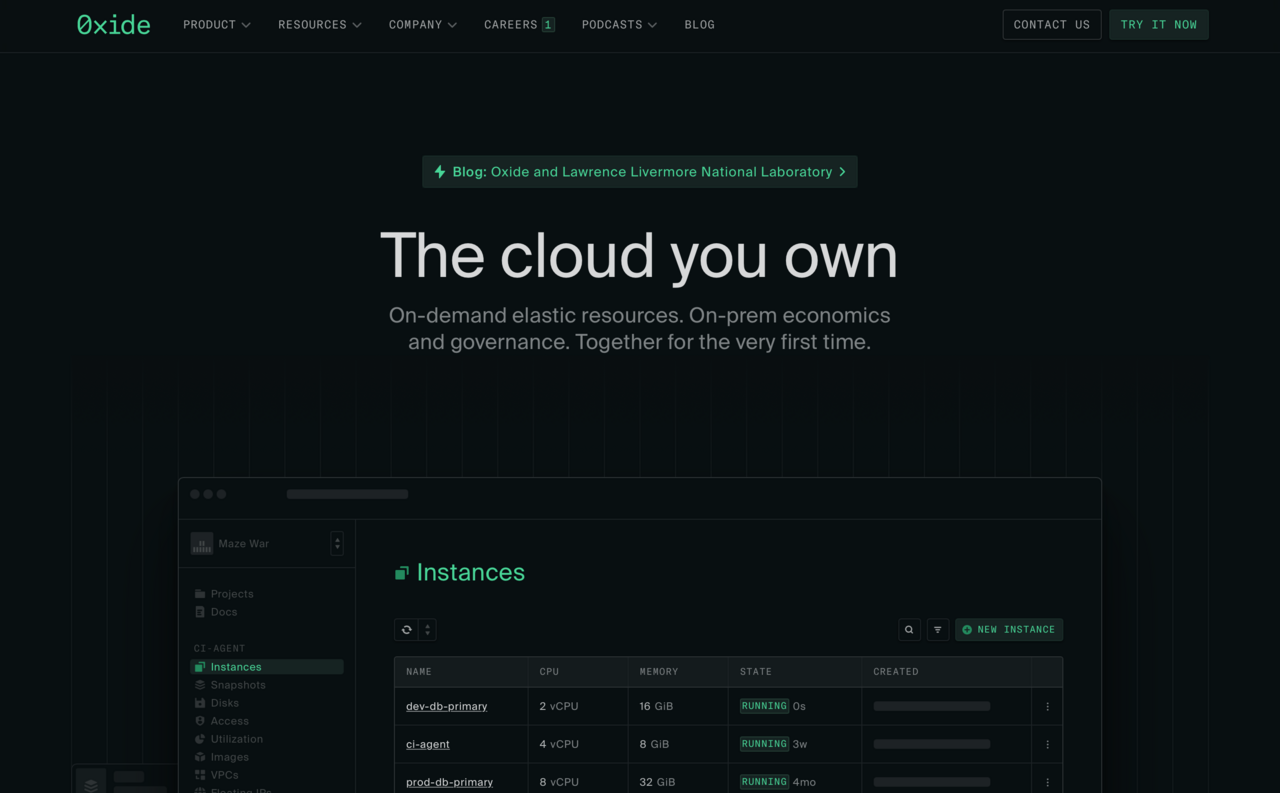Screen dimensions: 1280x793
Task: Expand the Resources navigation menu
Action: (x=319, y=25)
